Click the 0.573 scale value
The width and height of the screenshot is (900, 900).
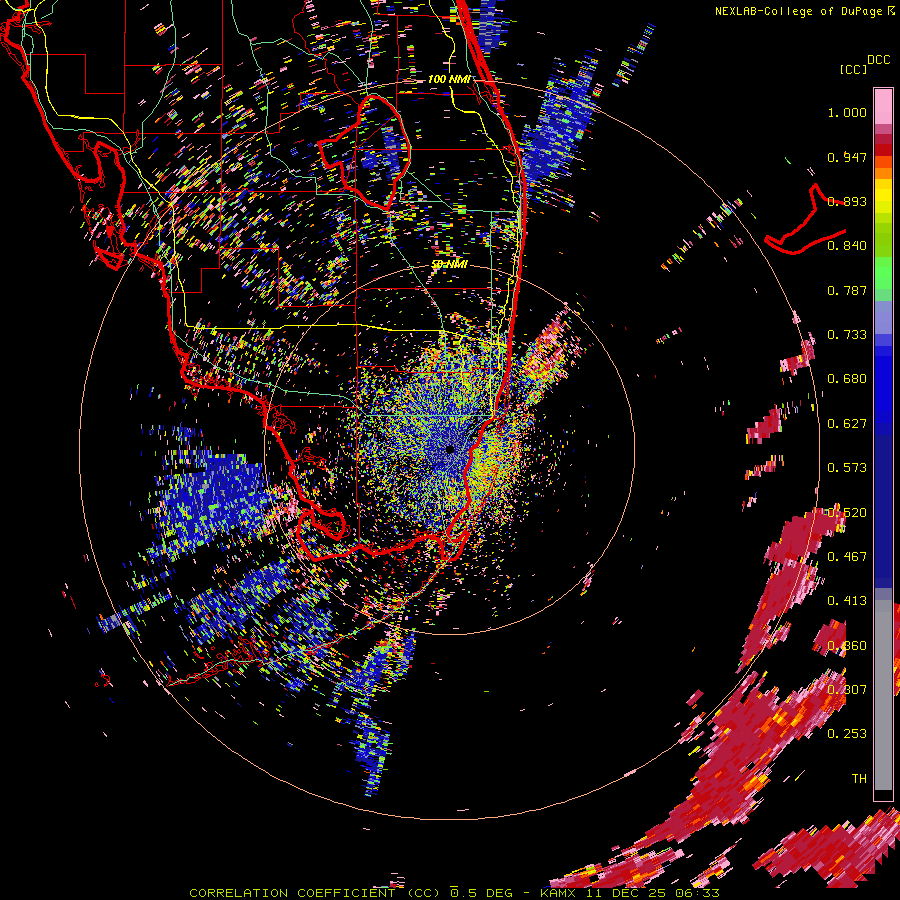[x=847, y=468]
